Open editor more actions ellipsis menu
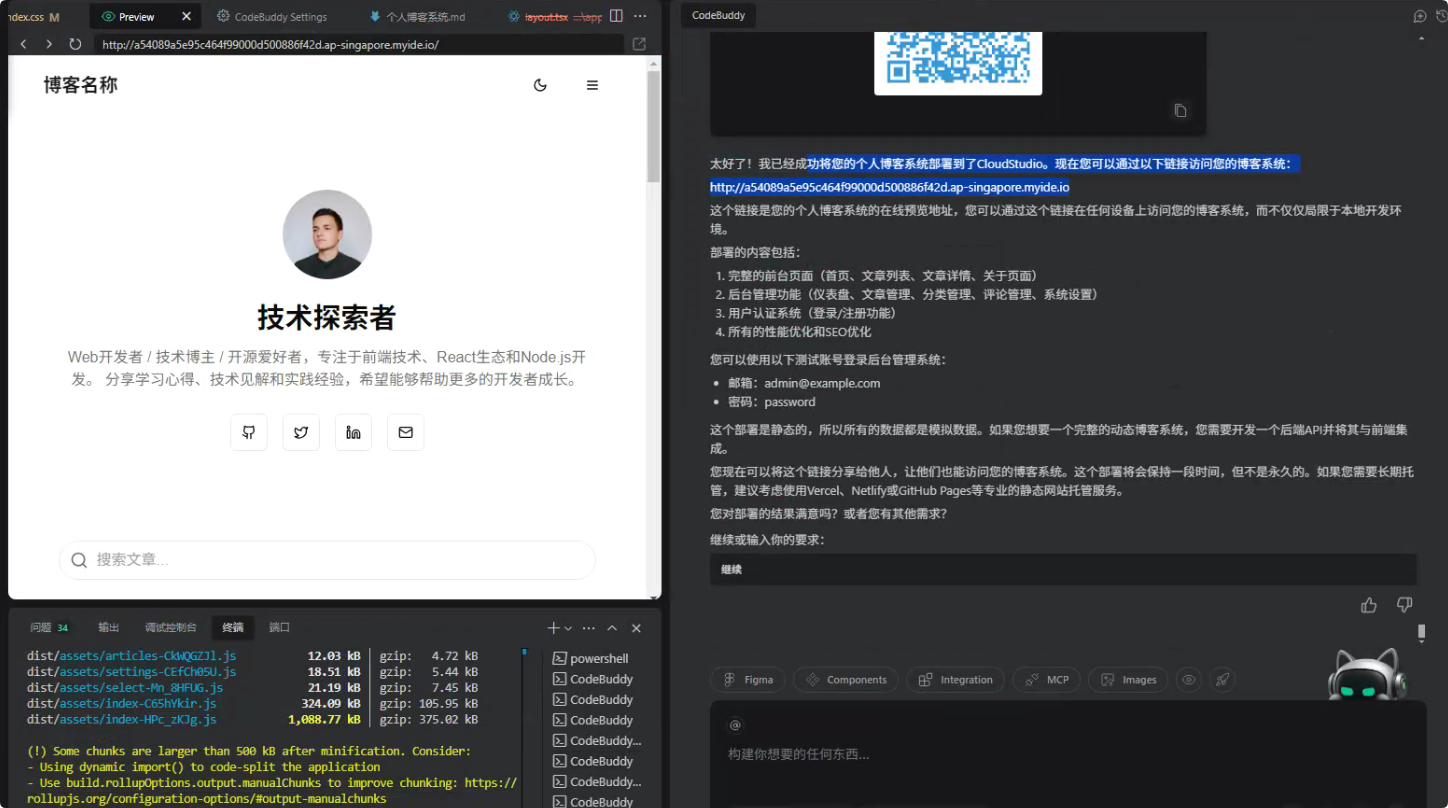 pyautogui.click(x=640, y=16)
